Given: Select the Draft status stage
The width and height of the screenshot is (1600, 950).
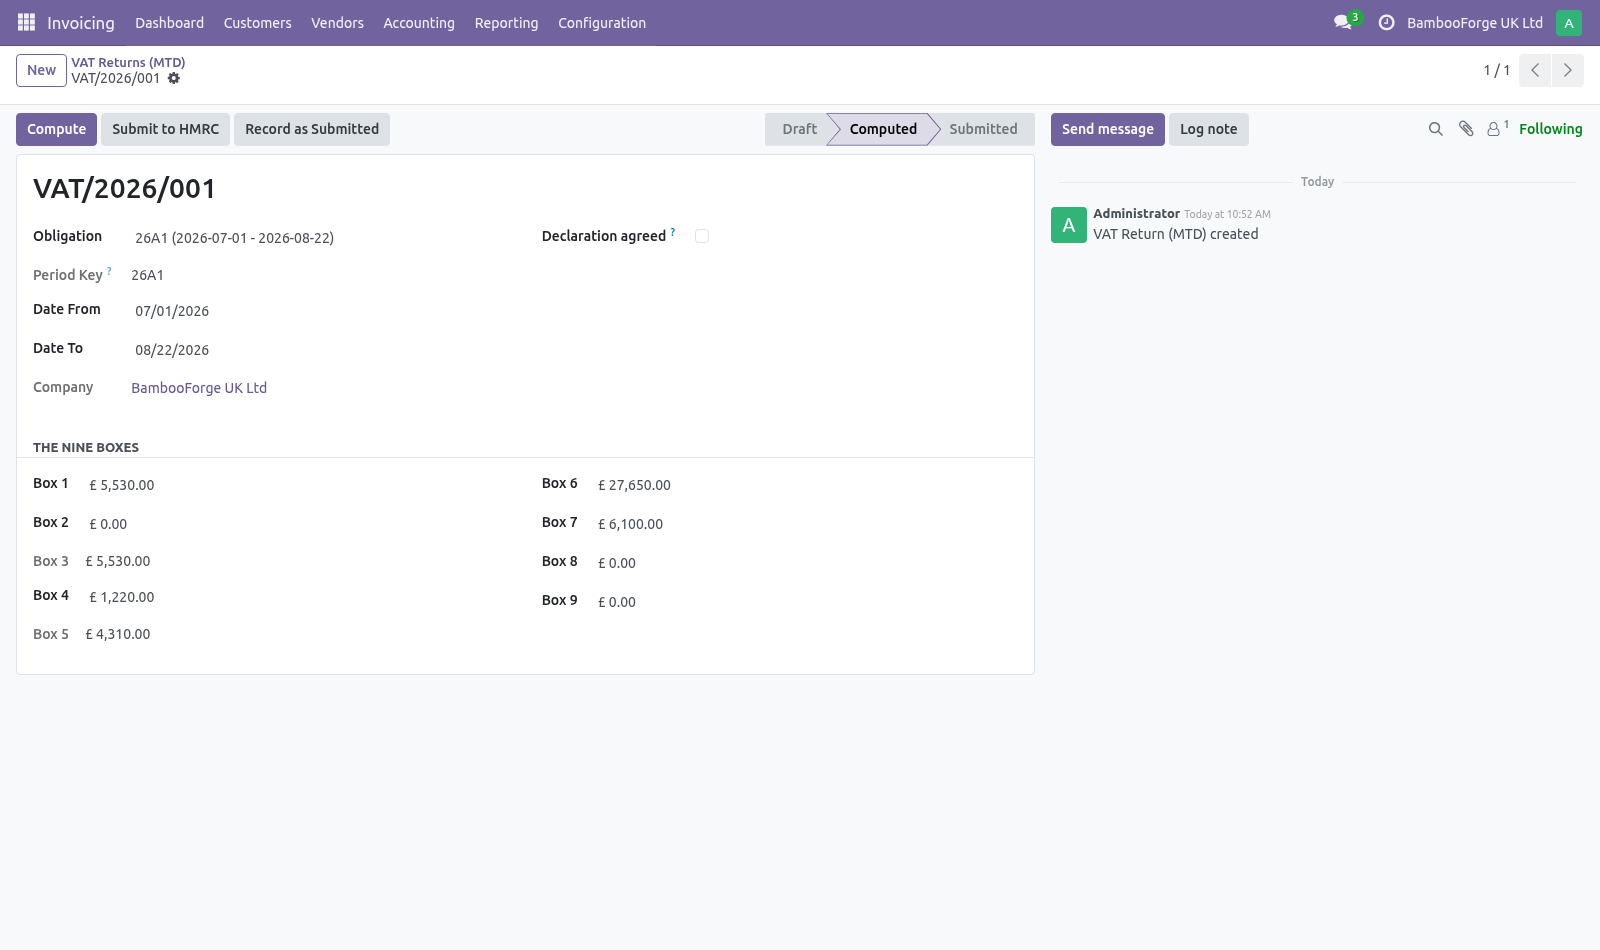Looking at the screenshot, I should coord(799,129).
